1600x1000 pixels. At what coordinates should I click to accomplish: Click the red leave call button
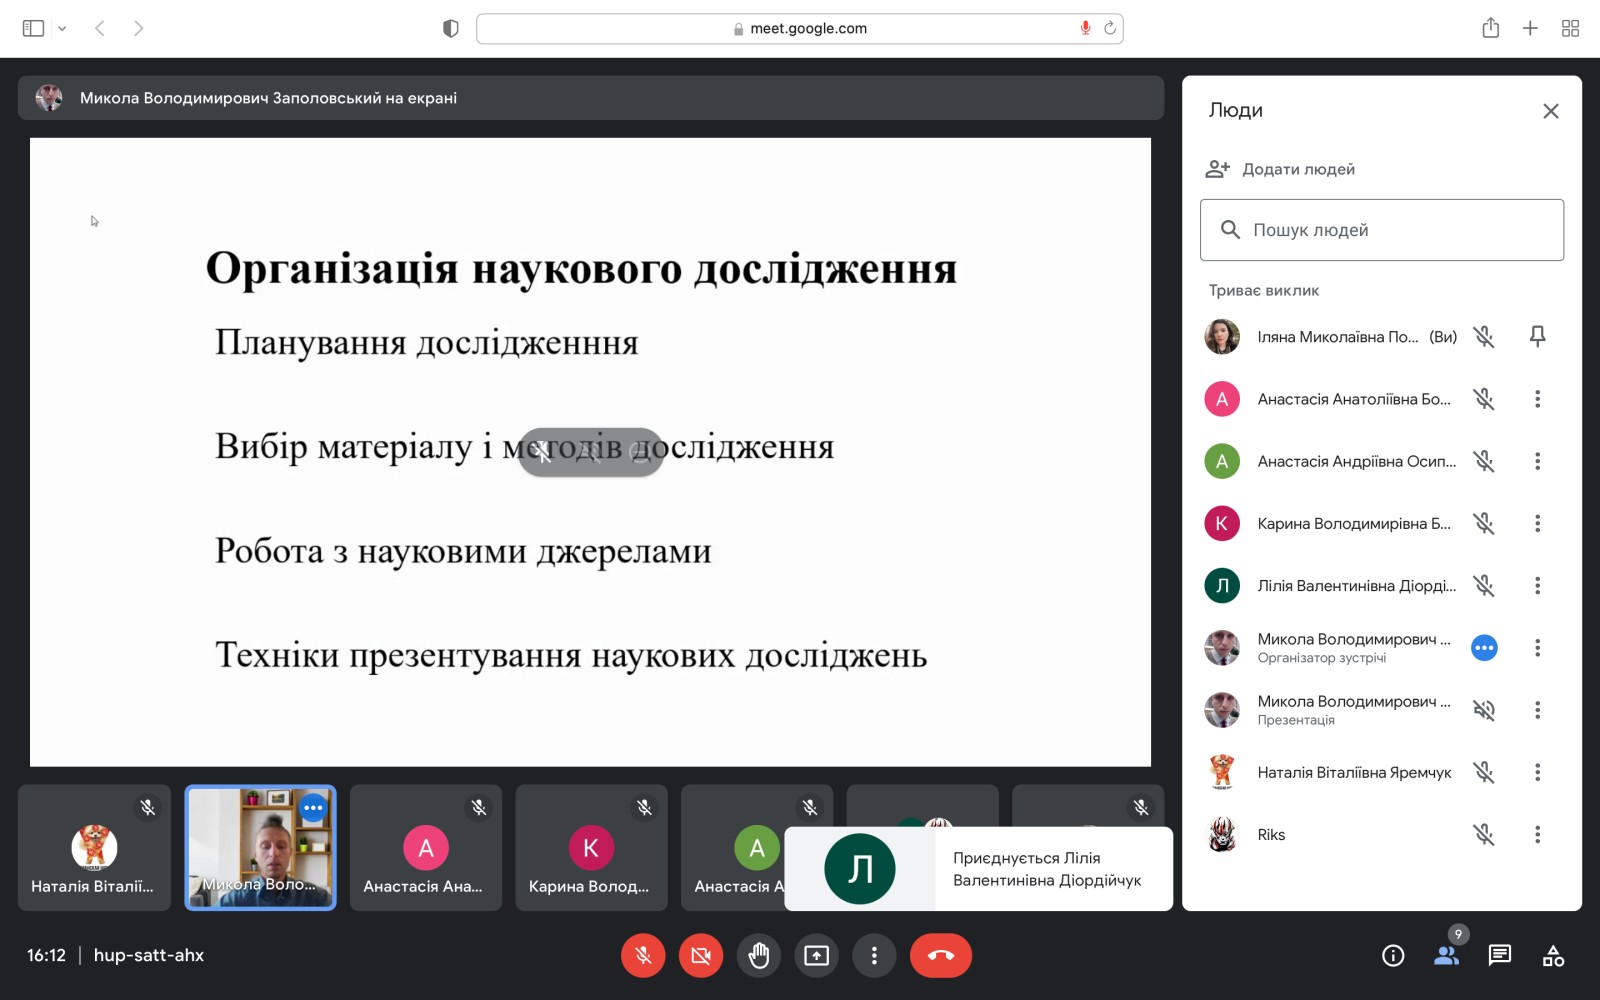[x=940, y=956]
